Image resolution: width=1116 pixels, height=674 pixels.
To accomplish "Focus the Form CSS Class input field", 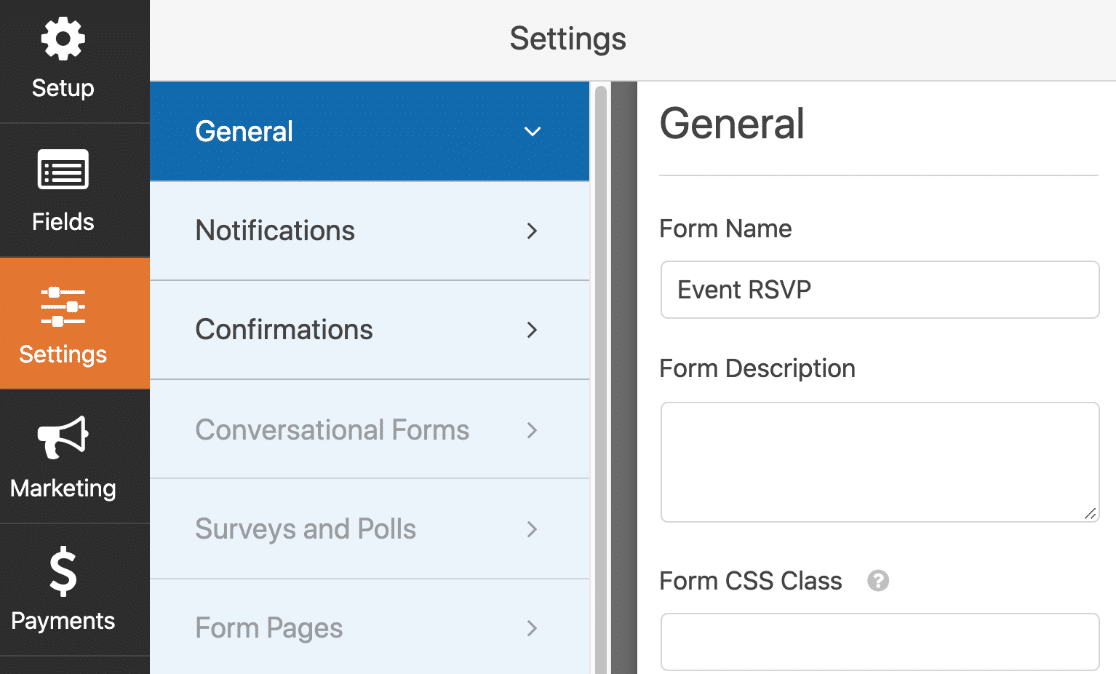I will click(x=880, y=642).
